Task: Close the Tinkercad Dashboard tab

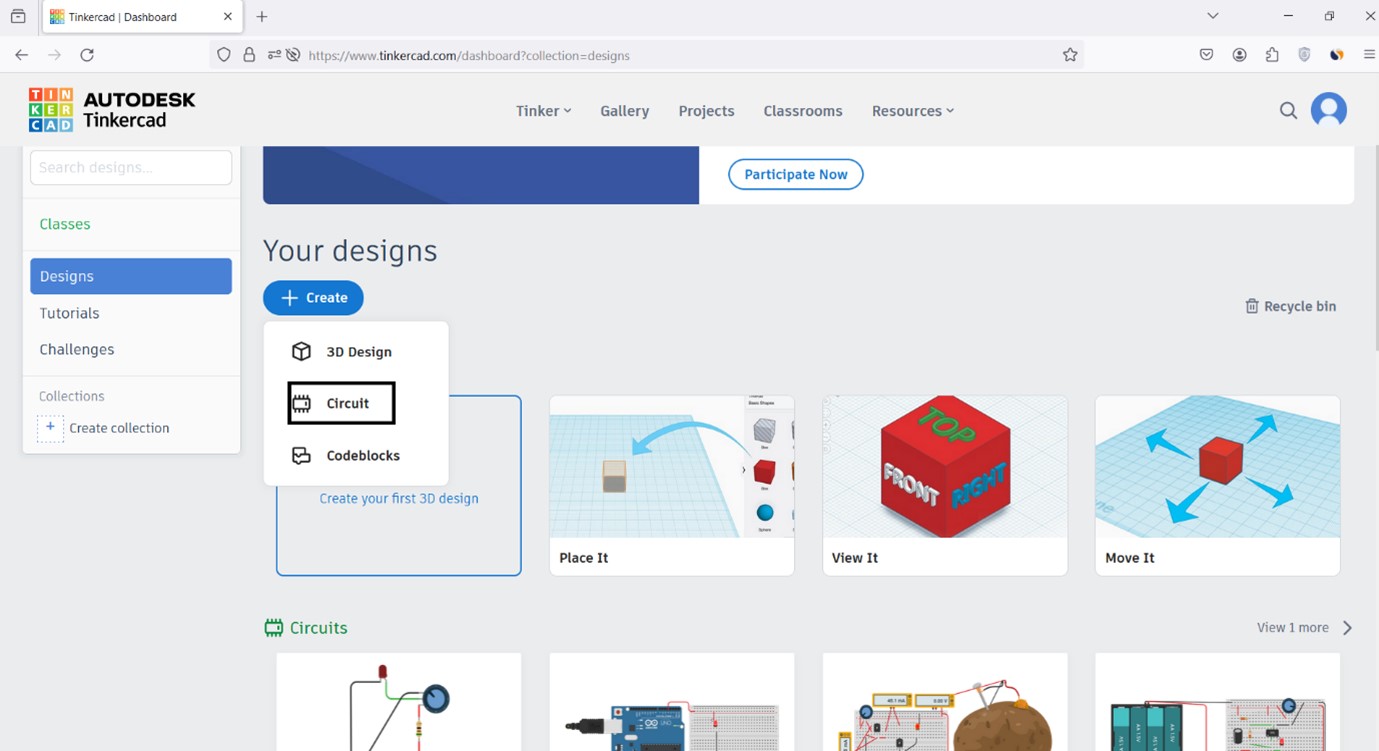Action: coord(228,17)
